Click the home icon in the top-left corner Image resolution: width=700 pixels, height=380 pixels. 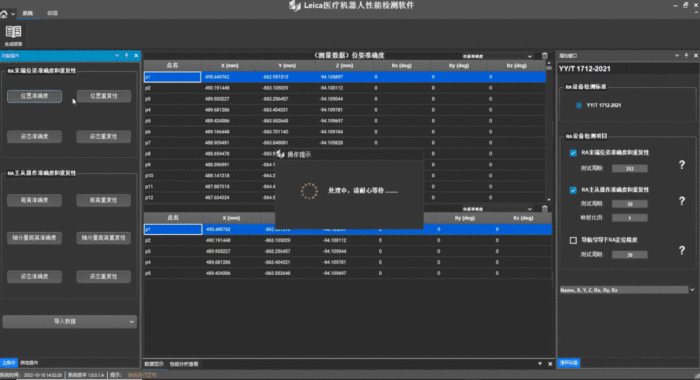click(4, 14)
